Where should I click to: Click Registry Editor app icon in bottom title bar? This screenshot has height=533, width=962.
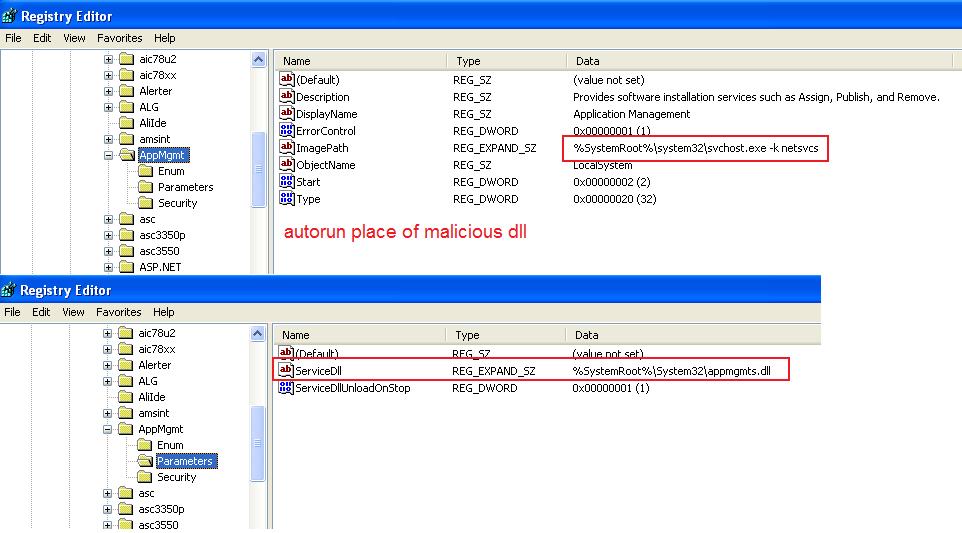[x=9, y=290]
